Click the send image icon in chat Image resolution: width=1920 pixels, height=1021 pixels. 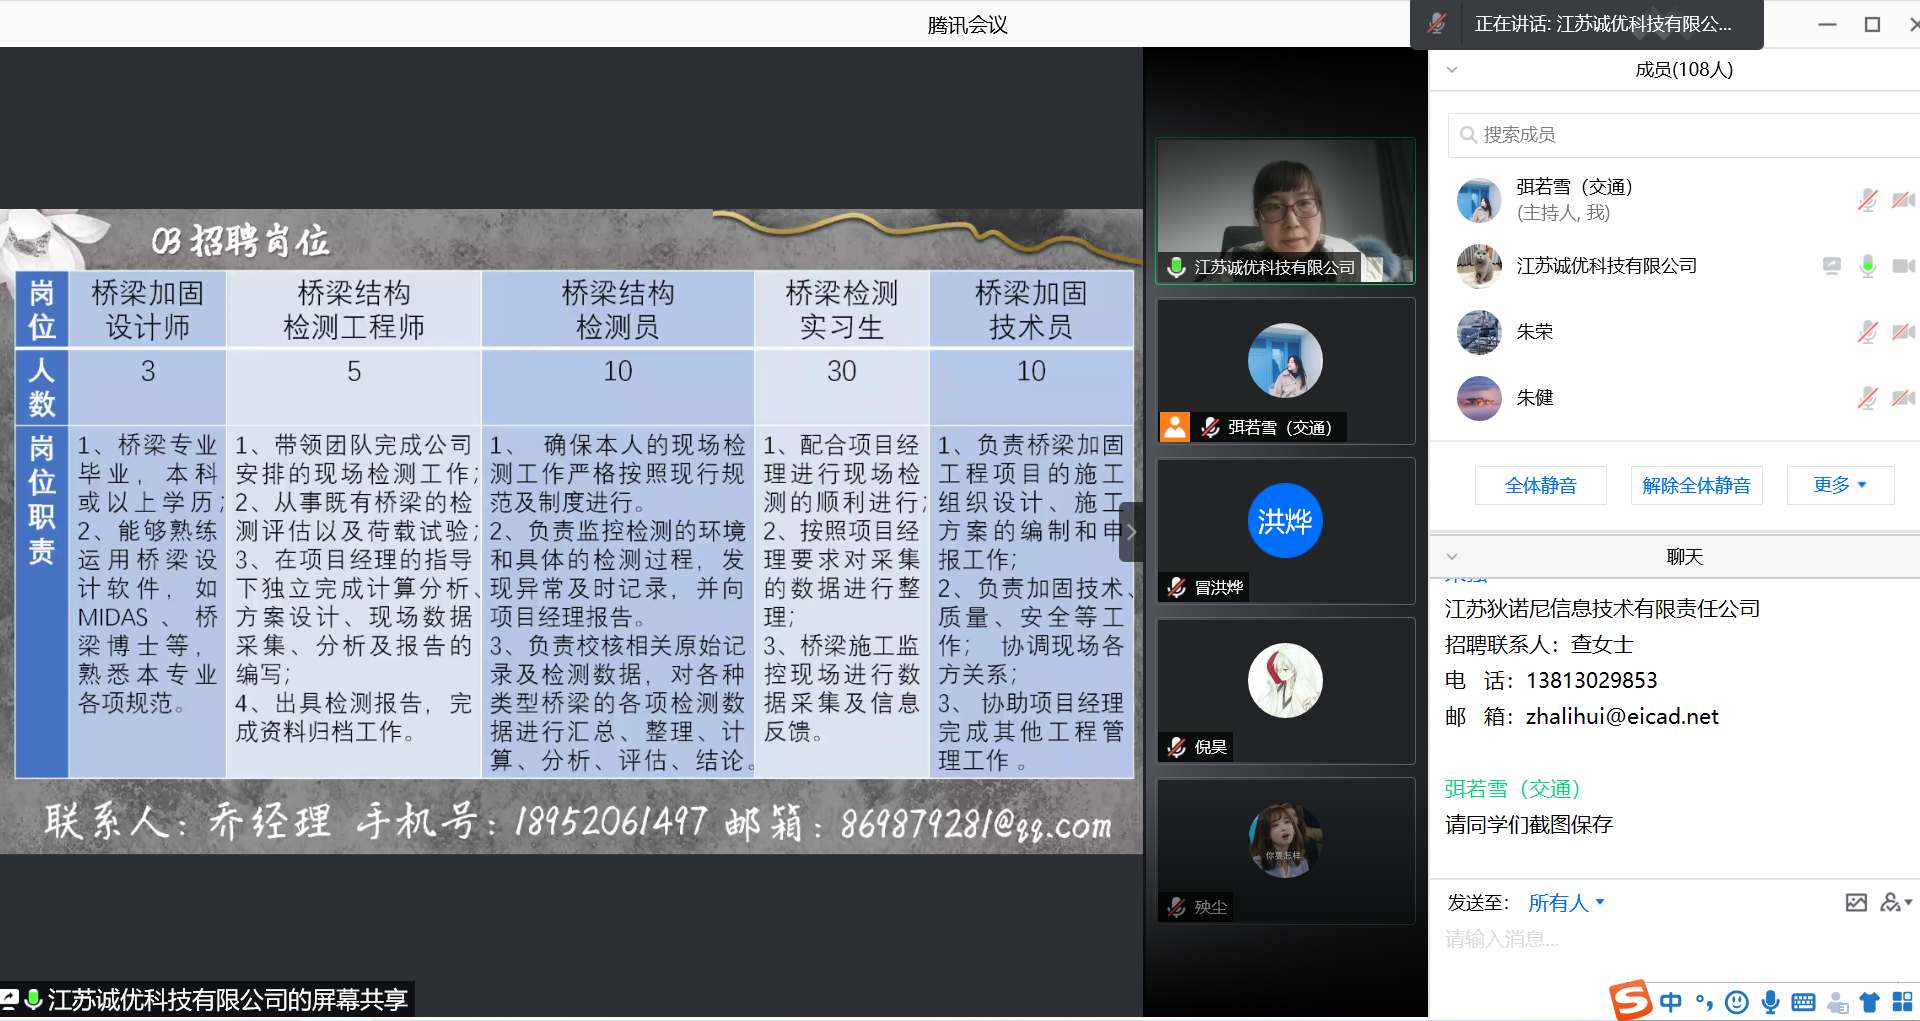[x=1856, y=903]
